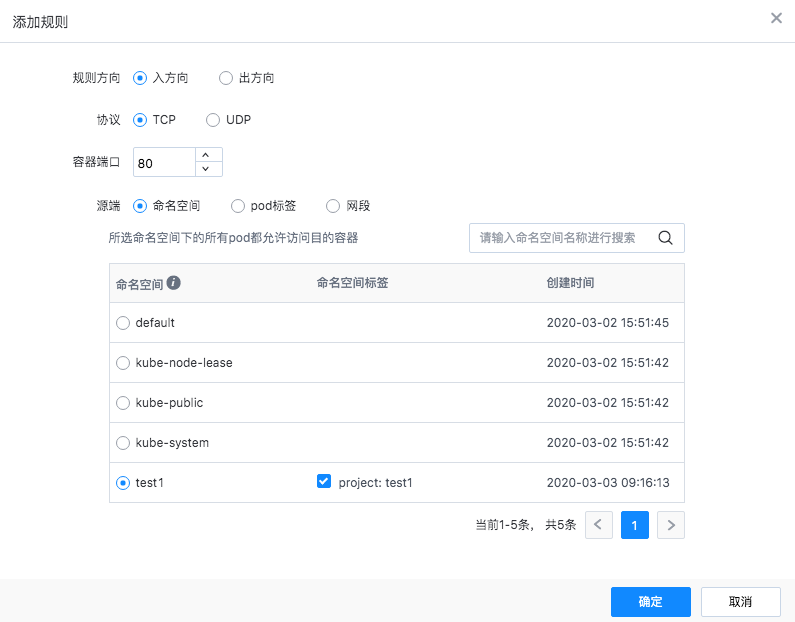
Task: Select kube-node-lease namespace row
Action: pyautogui.click(x=123, y=363)
